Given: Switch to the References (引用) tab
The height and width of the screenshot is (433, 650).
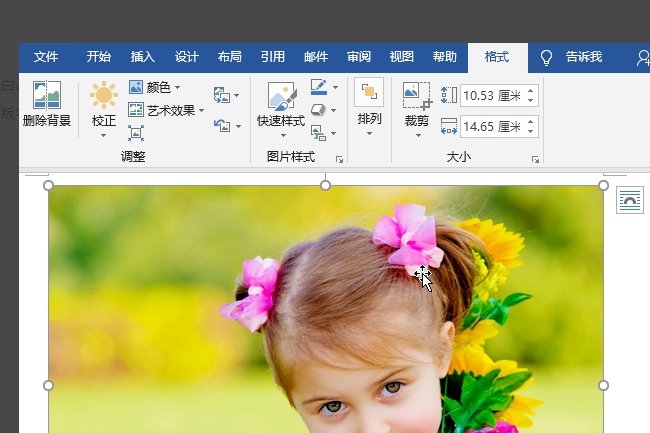Looking at the screenshot, I should click(x=273, y=57).
